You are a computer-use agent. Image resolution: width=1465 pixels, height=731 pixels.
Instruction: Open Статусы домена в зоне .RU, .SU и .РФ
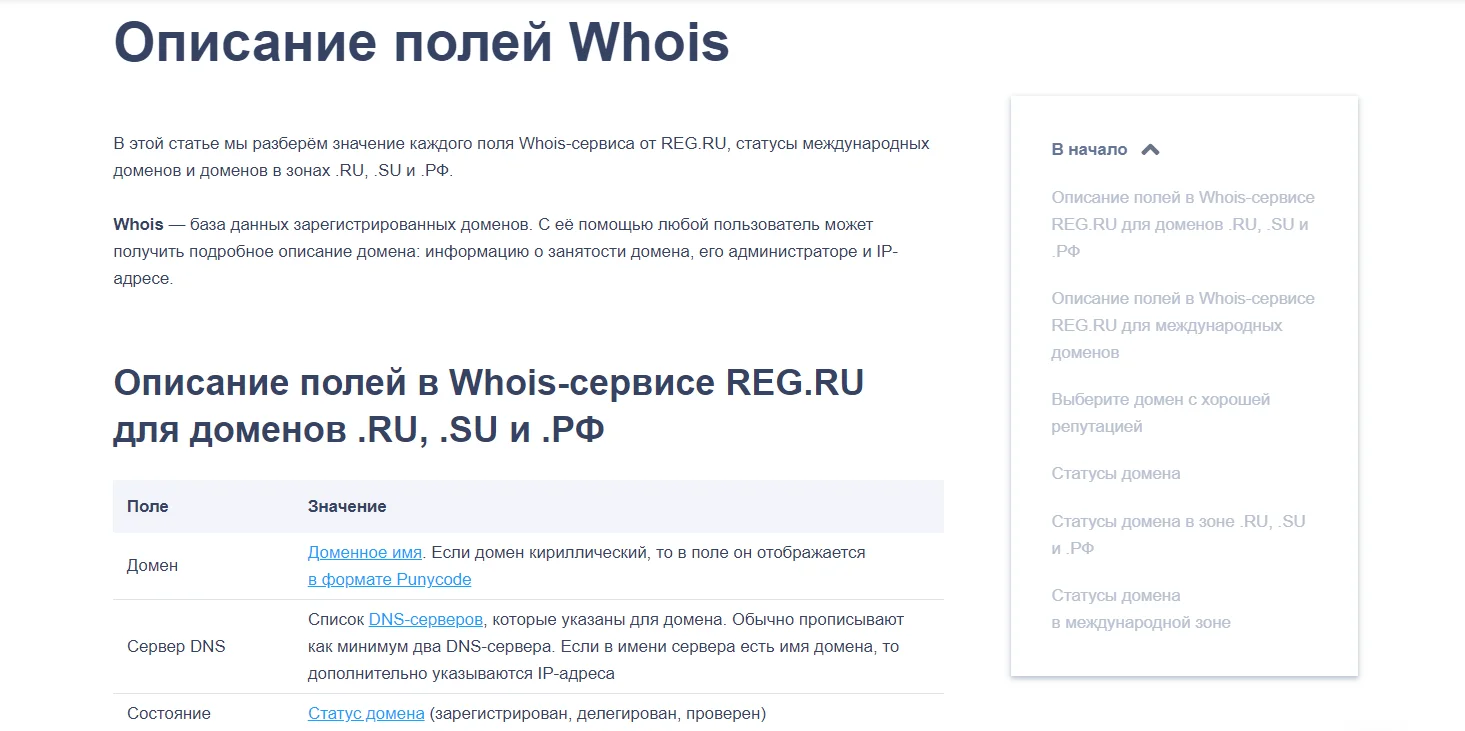[x=1178, y=535]
